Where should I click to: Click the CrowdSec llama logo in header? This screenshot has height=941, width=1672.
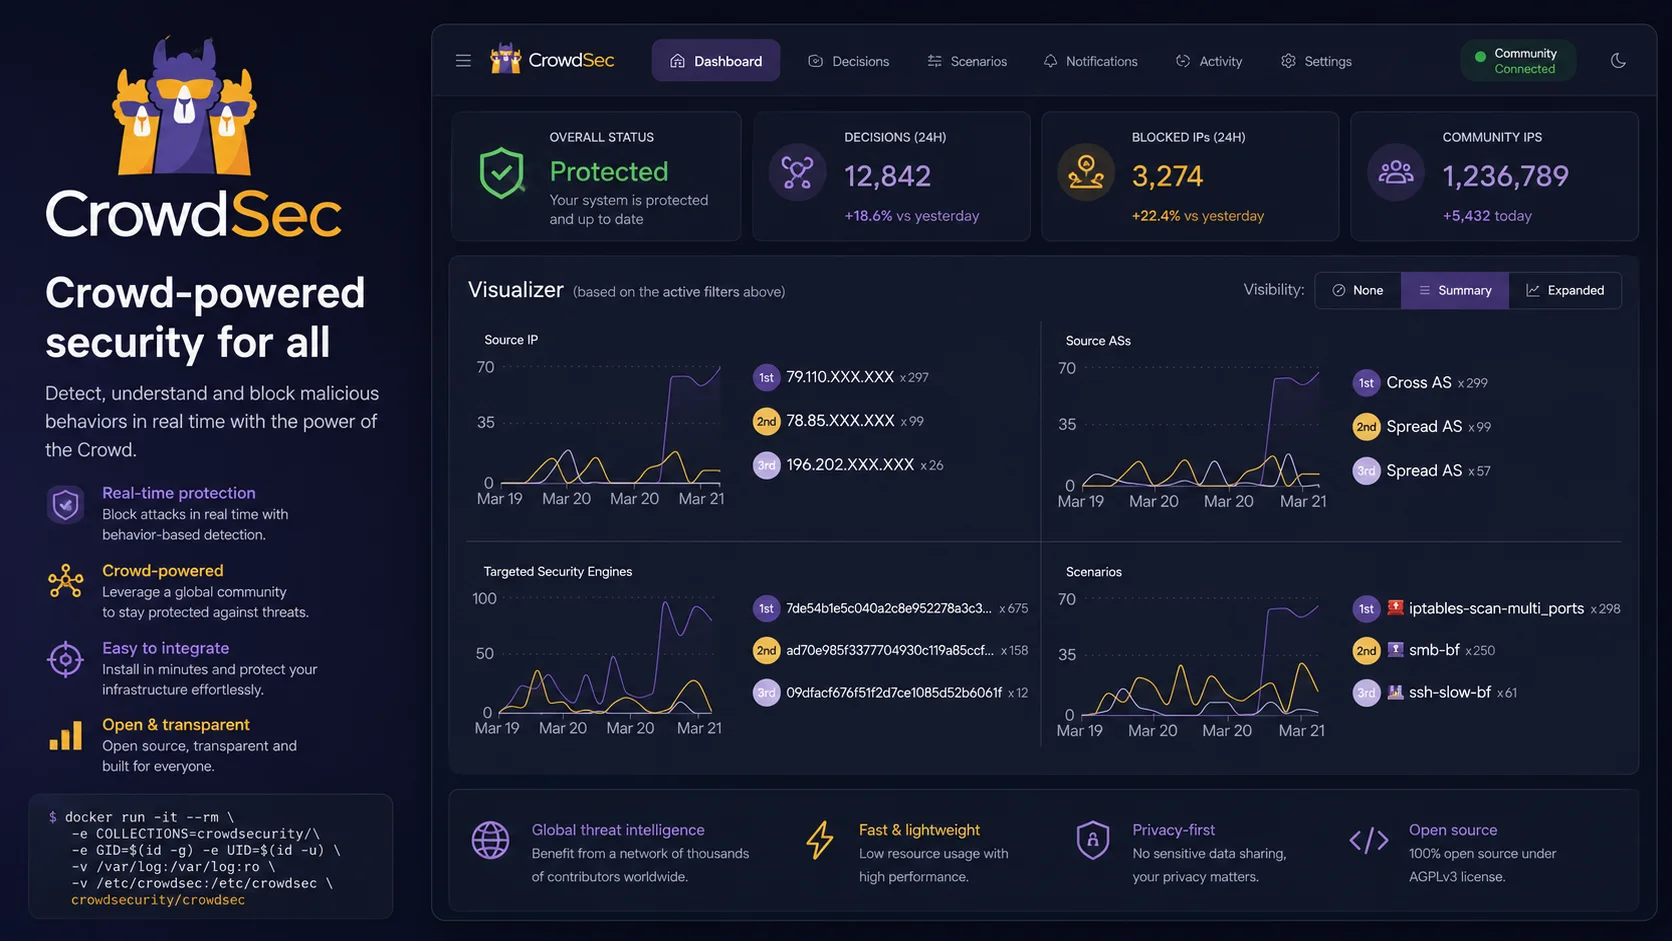[505, 59]
